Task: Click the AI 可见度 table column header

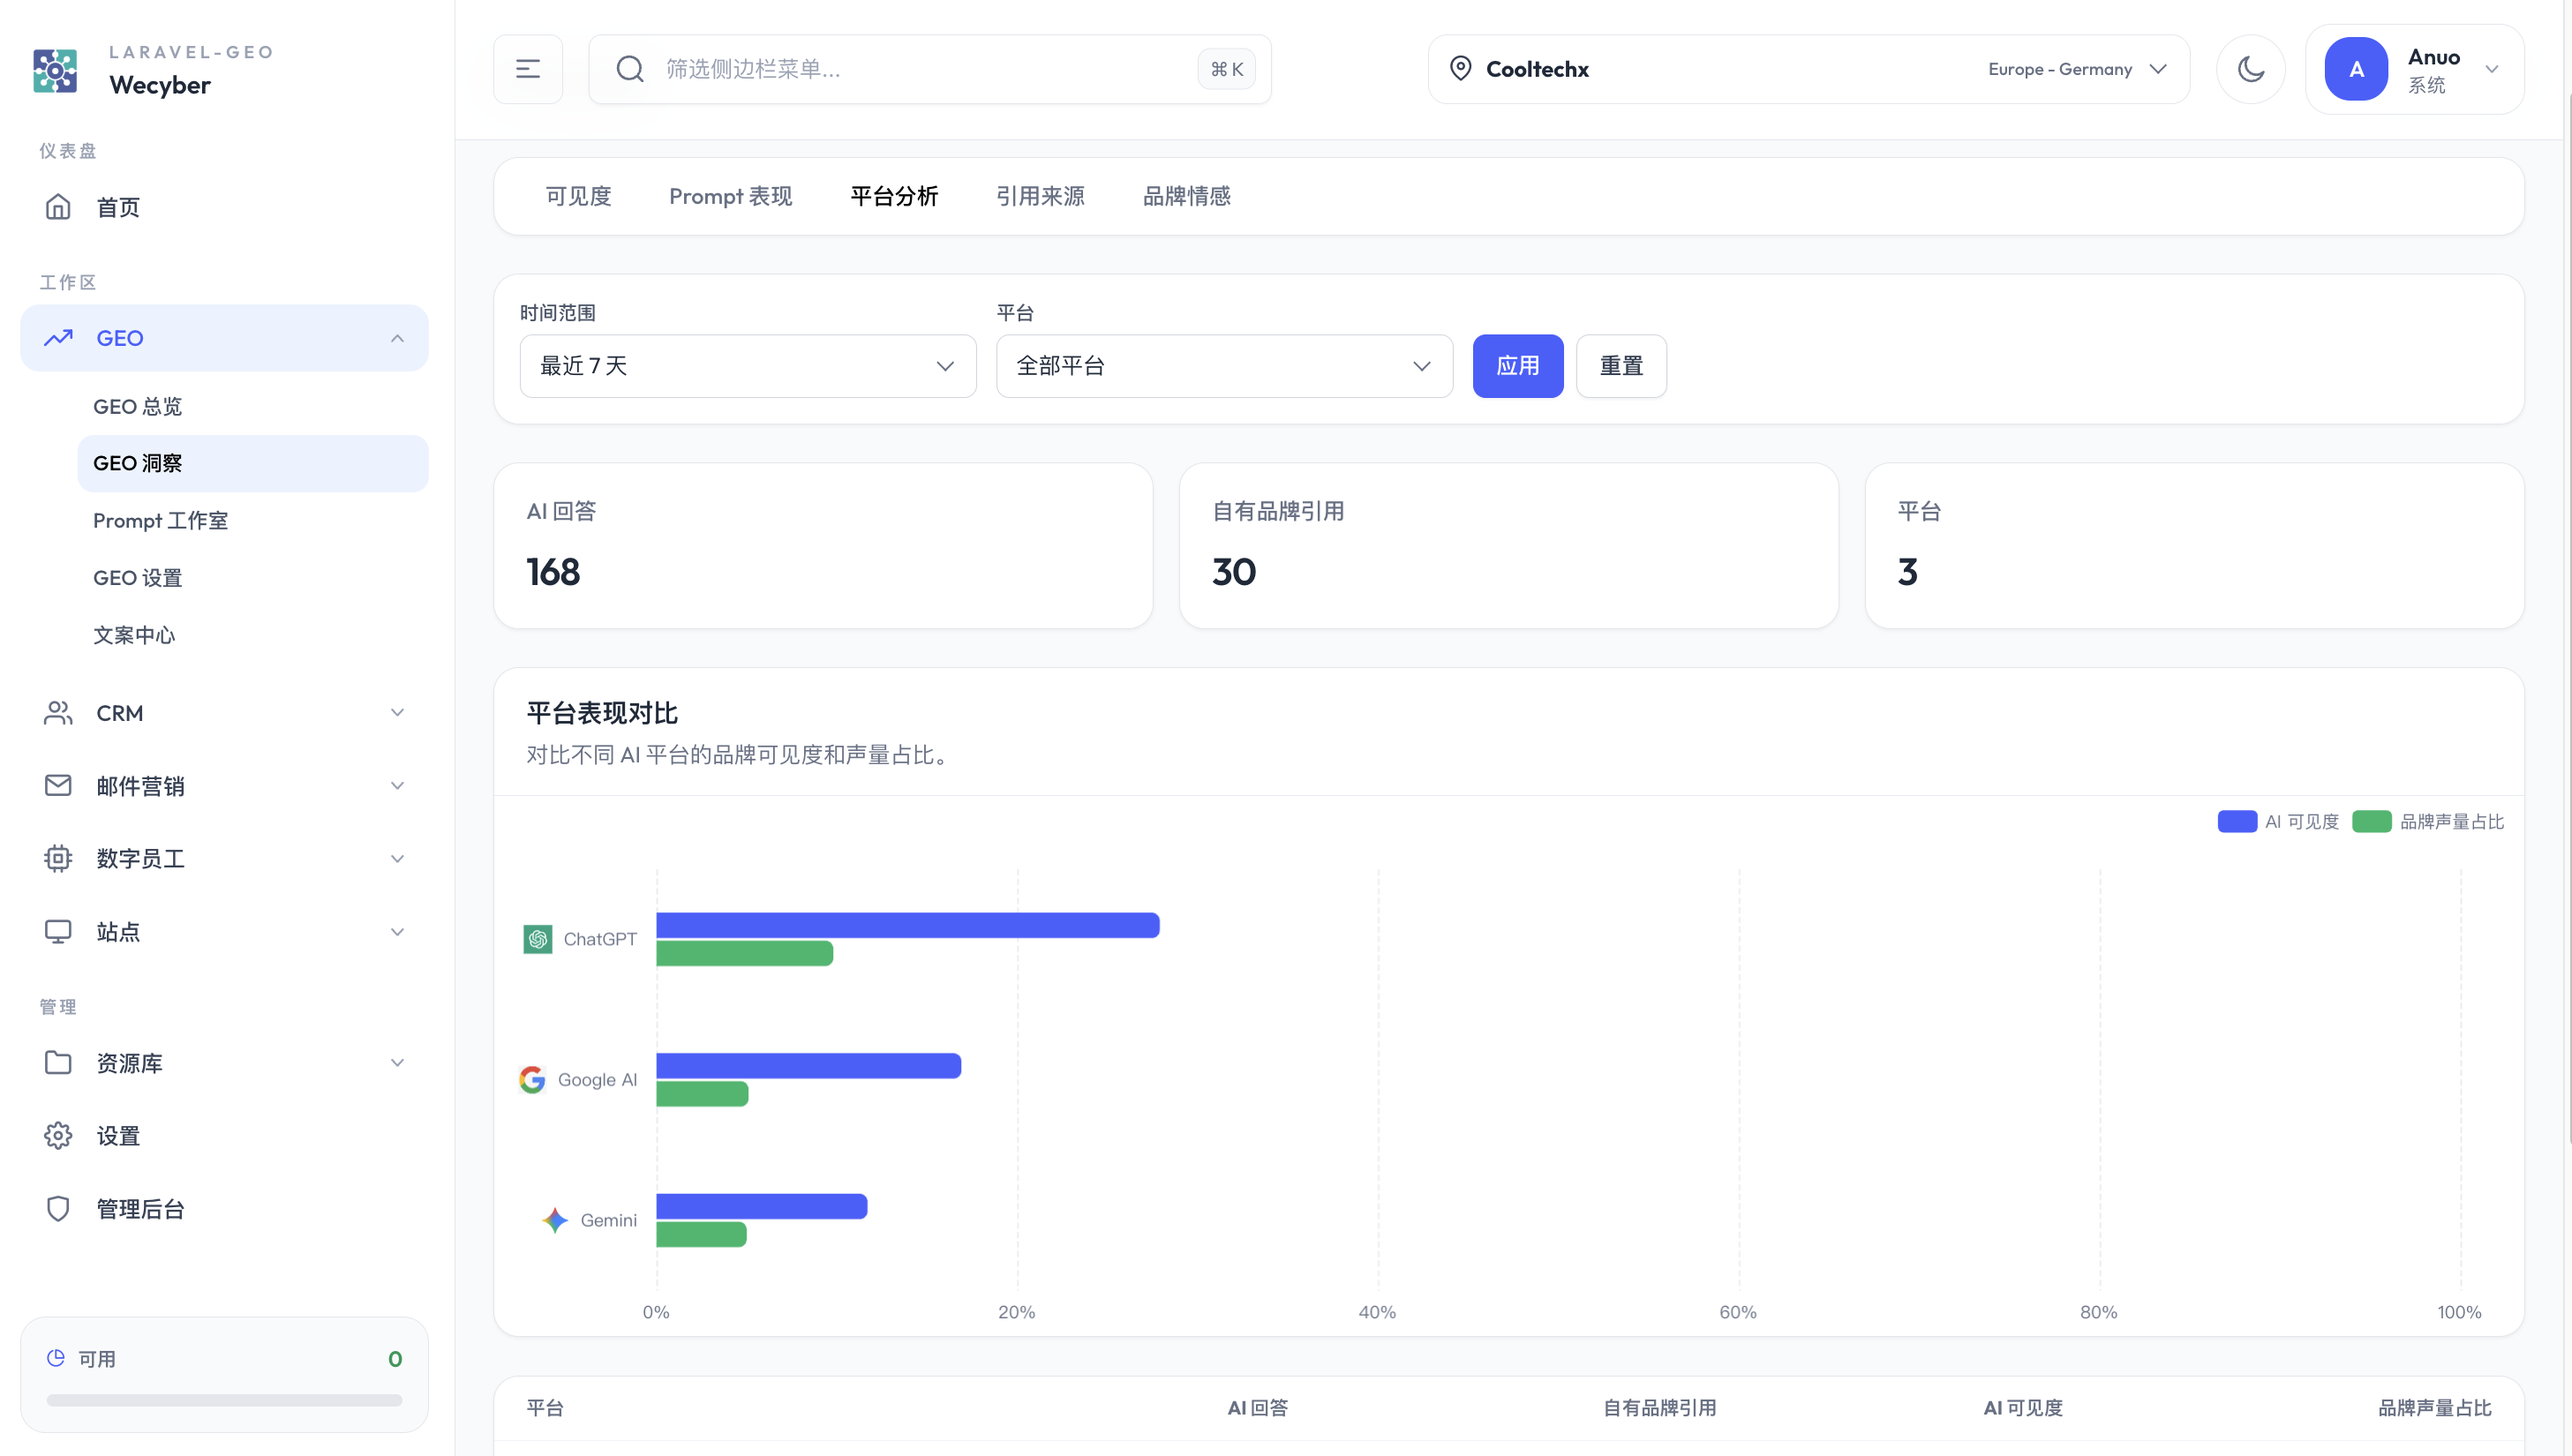Action: 2022,1408
